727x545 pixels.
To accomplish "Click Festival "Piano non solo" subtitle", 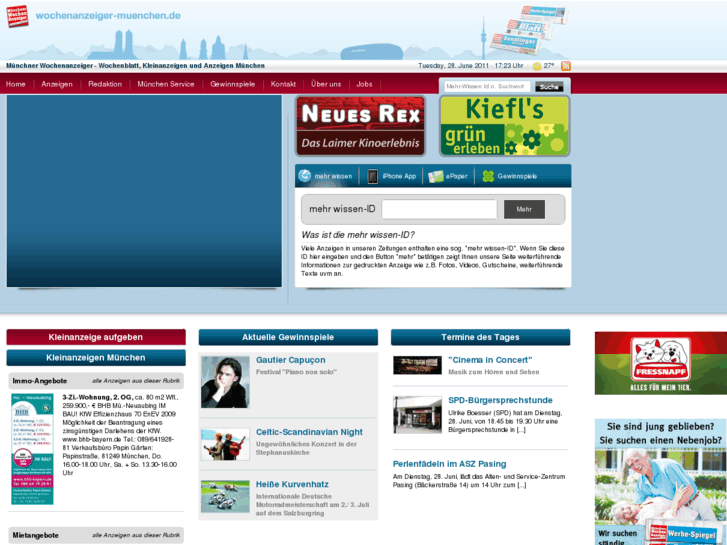I will (x=296, y=372).
